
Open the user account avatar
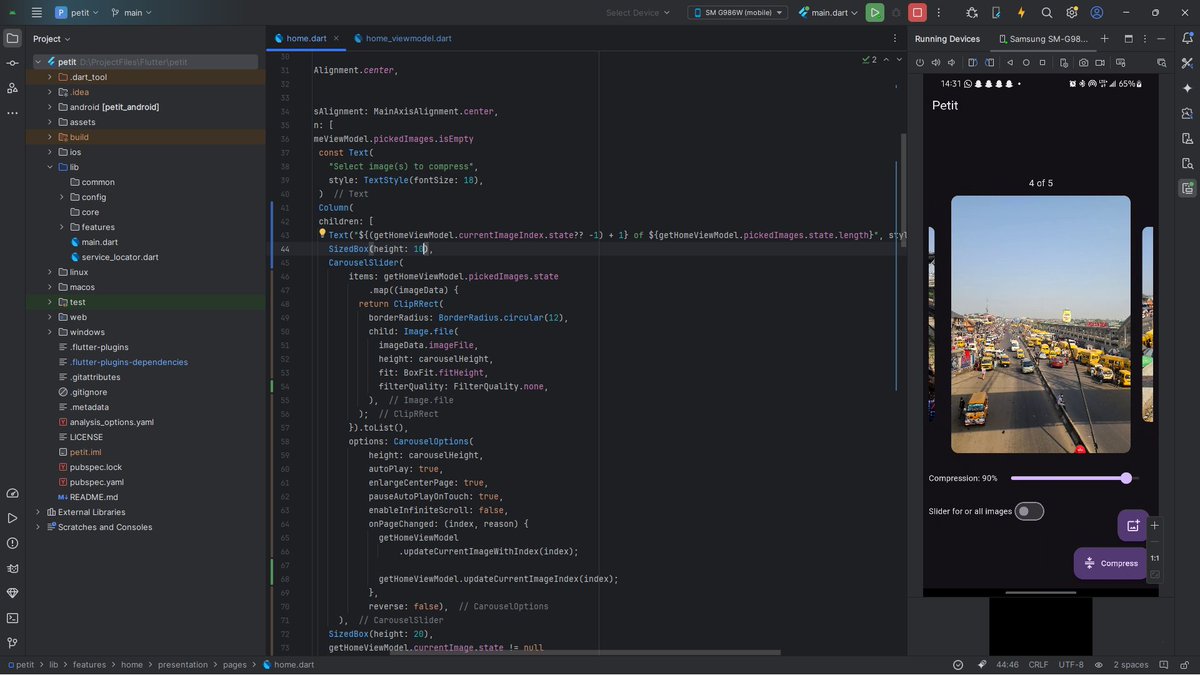pyautogui.click(x=1097, y=13)
